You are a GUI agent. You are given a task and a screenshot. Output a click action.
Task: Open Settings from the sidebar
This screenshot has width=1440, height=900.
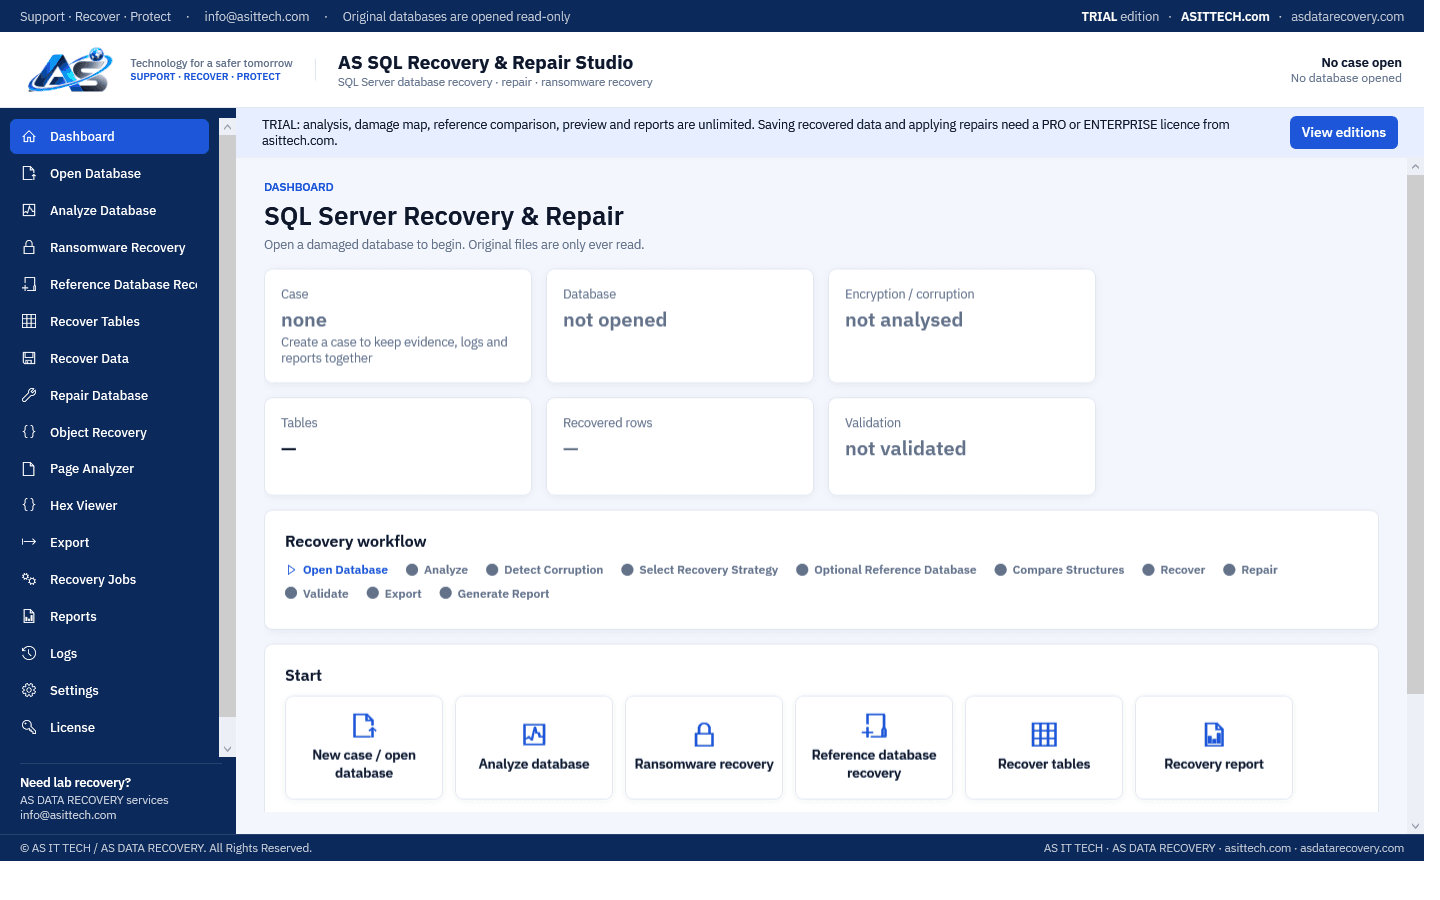click(x=109, y=690)
